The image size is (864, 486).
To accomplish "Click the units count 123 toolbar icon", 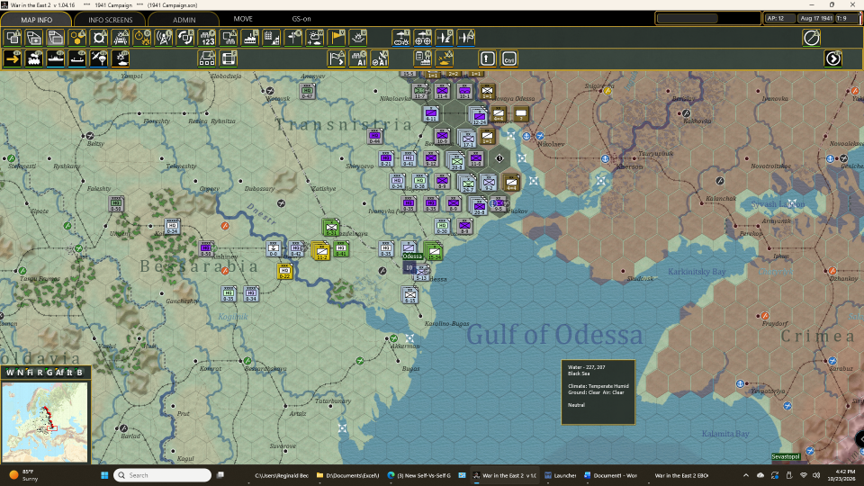I will [x=207, y=37].
